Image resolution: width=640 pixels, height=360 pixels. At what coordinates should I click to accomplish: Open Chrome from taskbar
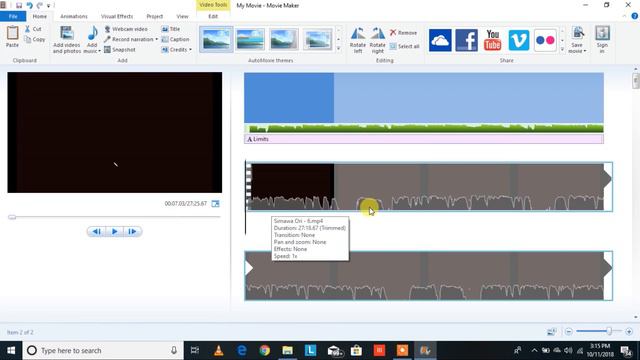click(264, 350)
